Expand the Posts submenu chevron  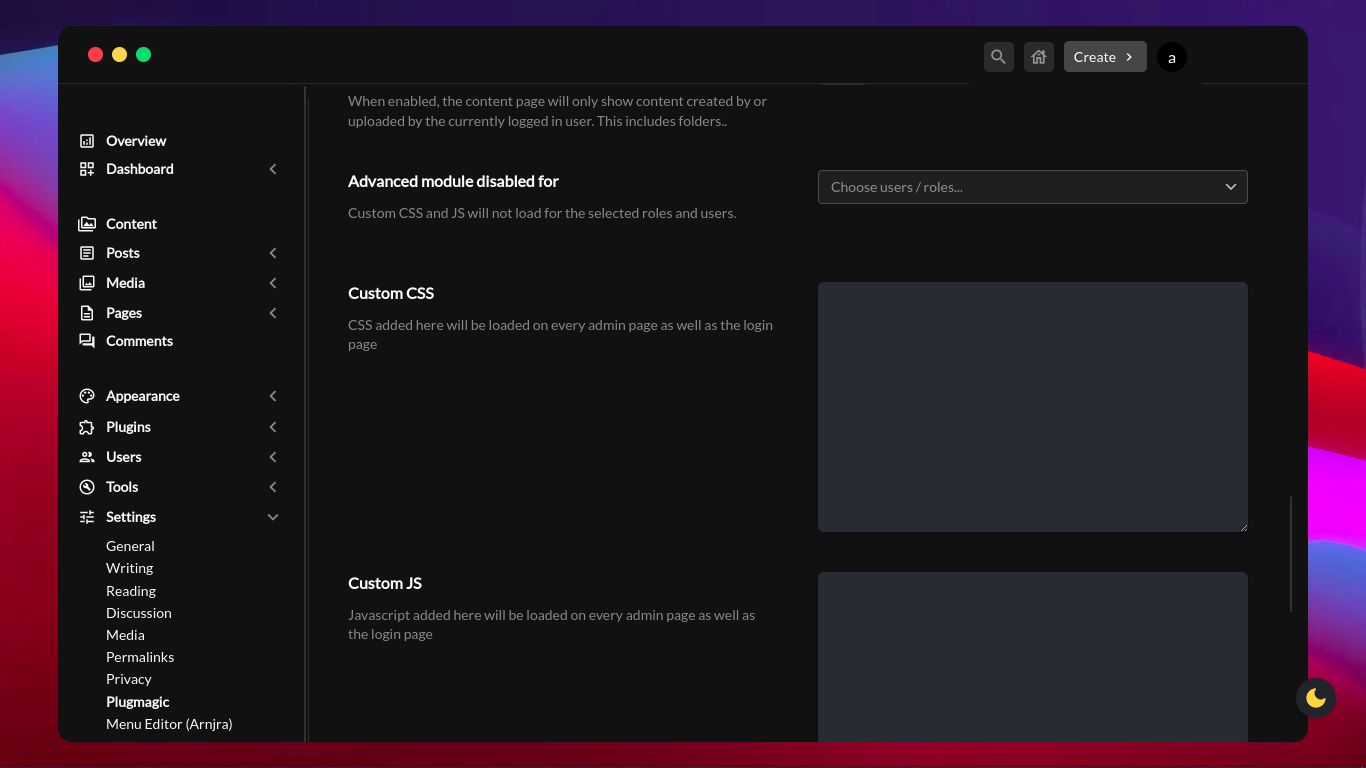click(x=273, y=253)
